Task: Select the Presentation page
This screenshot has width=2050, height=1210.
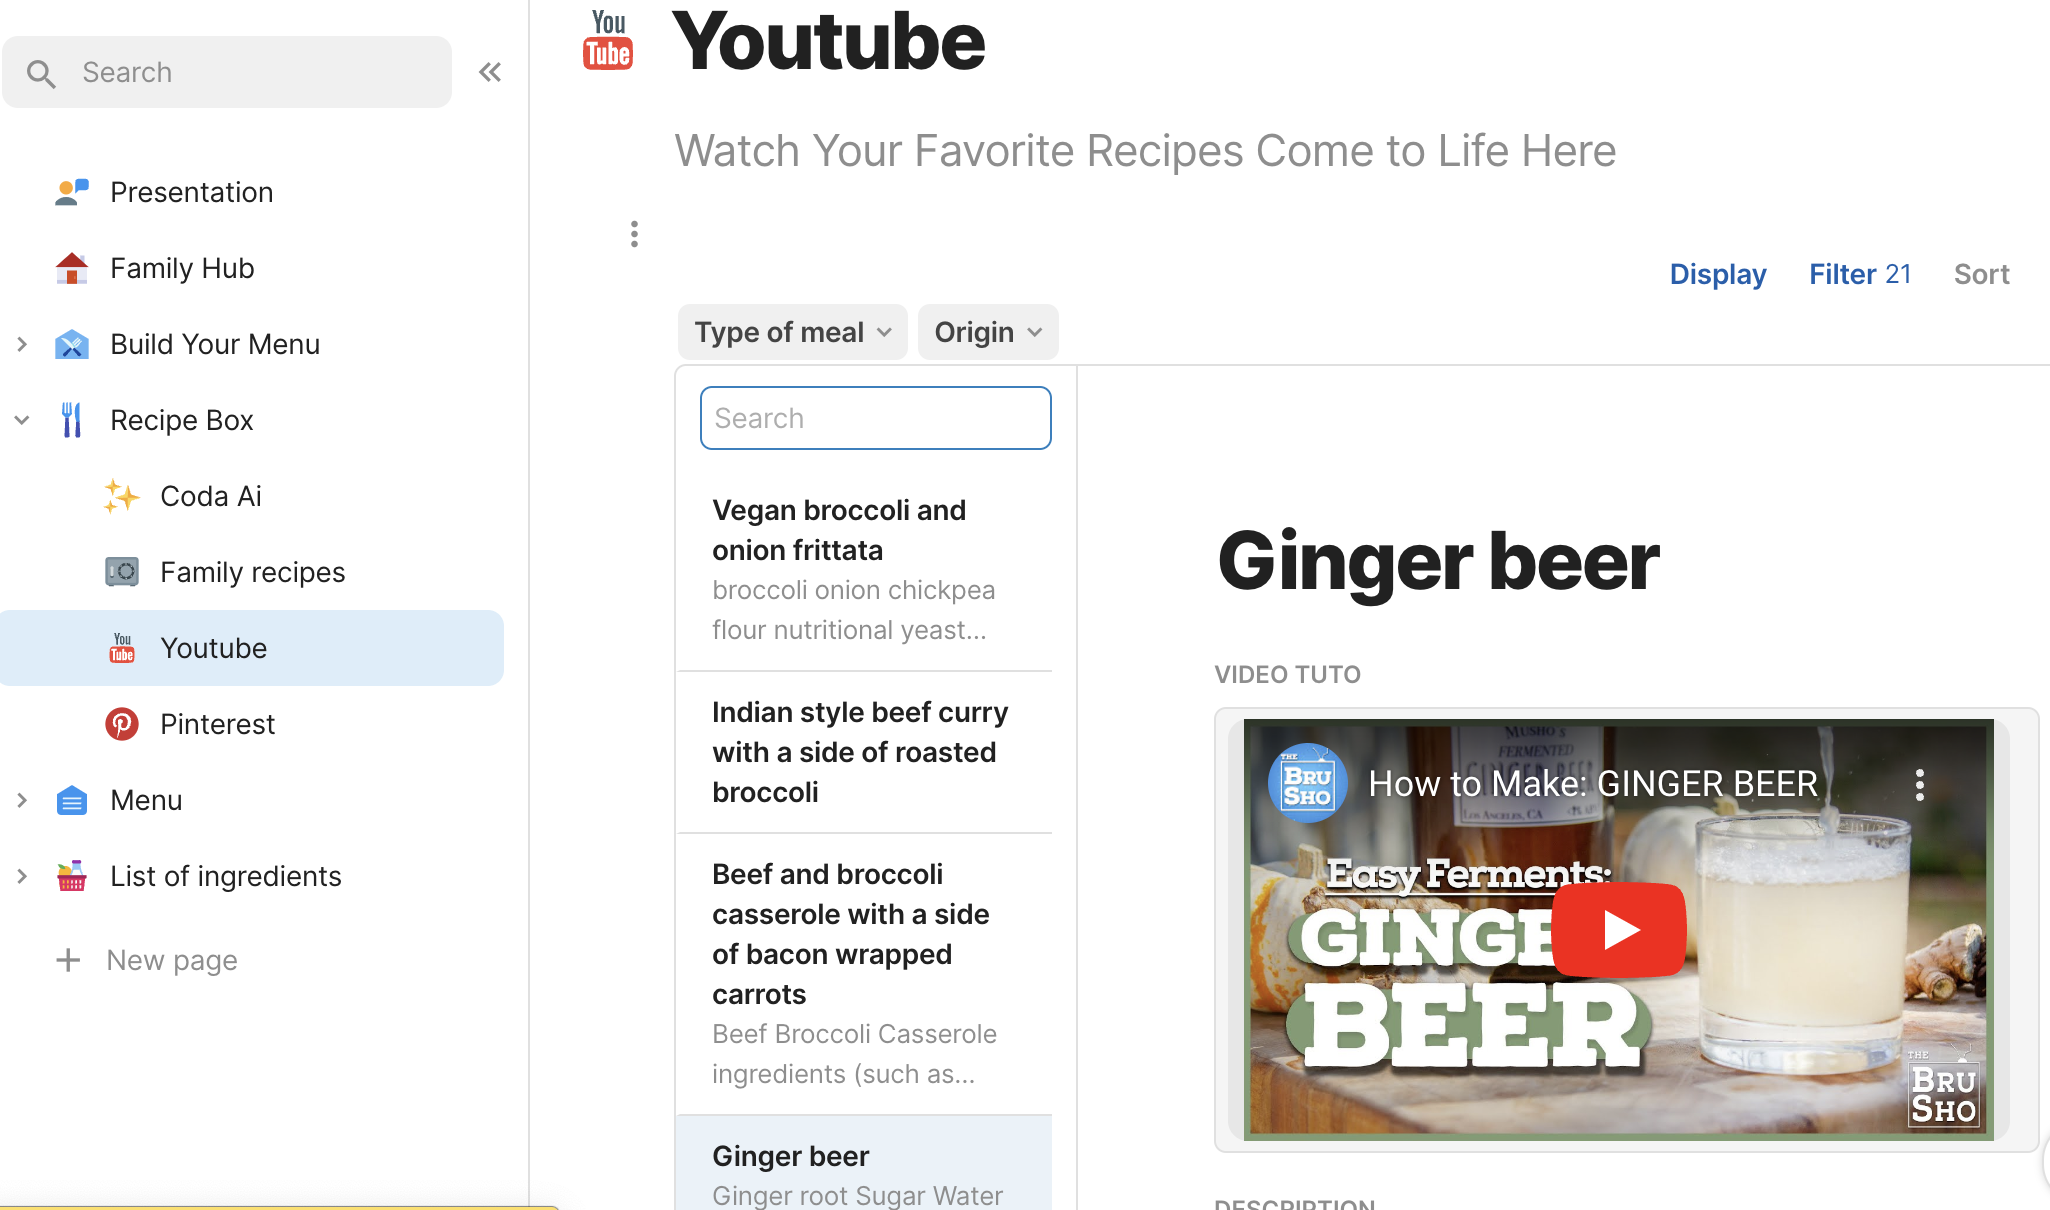Action: (x=191, y=191)
